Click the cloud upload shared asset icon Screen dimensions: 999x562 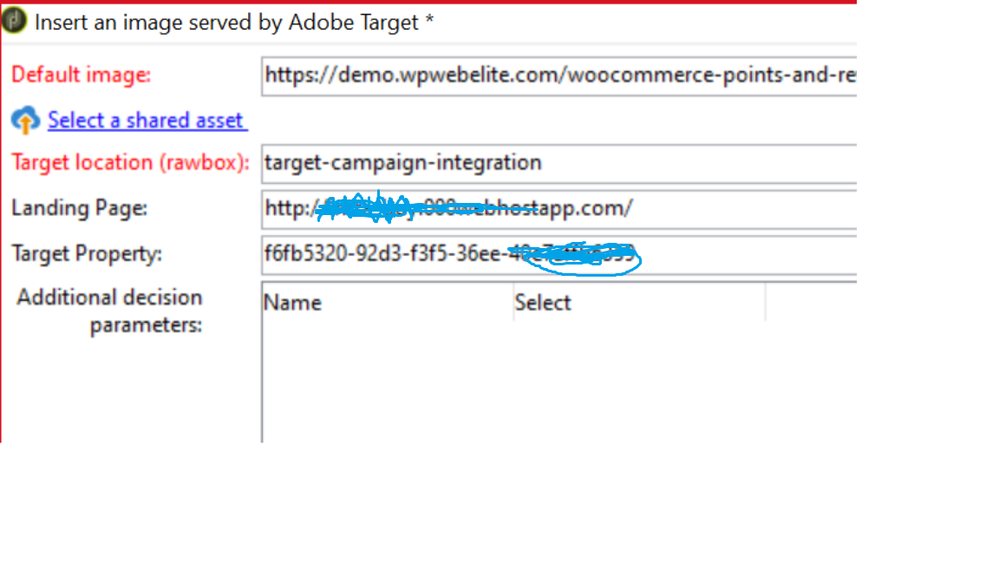point(25,120)
